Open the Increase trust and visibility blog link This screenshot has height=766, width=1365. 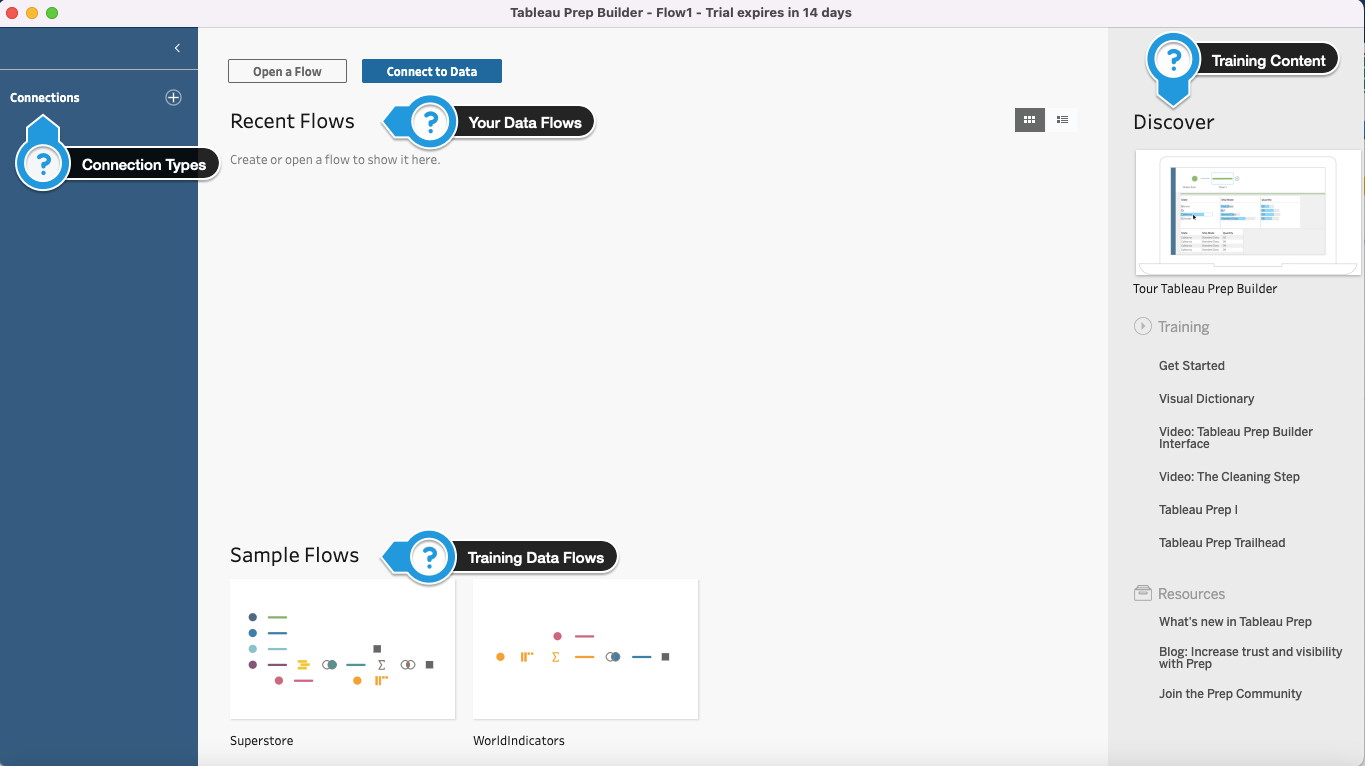tap(1251, 657)
